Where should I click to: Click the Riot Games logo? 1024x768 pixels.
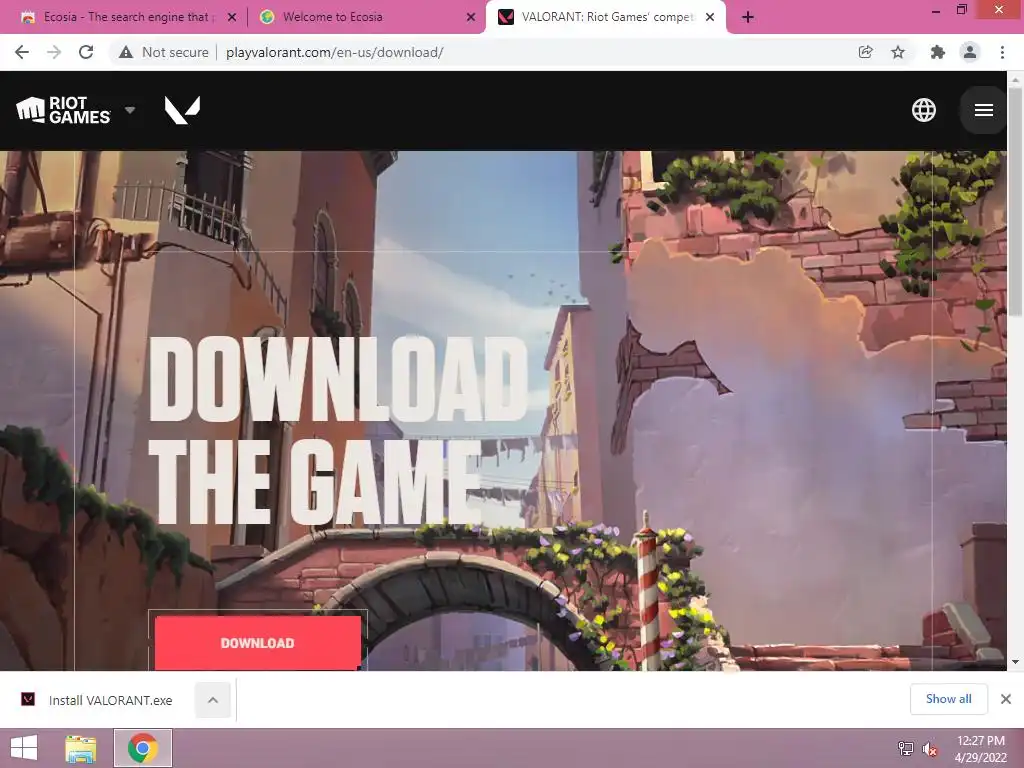point(63,110)
